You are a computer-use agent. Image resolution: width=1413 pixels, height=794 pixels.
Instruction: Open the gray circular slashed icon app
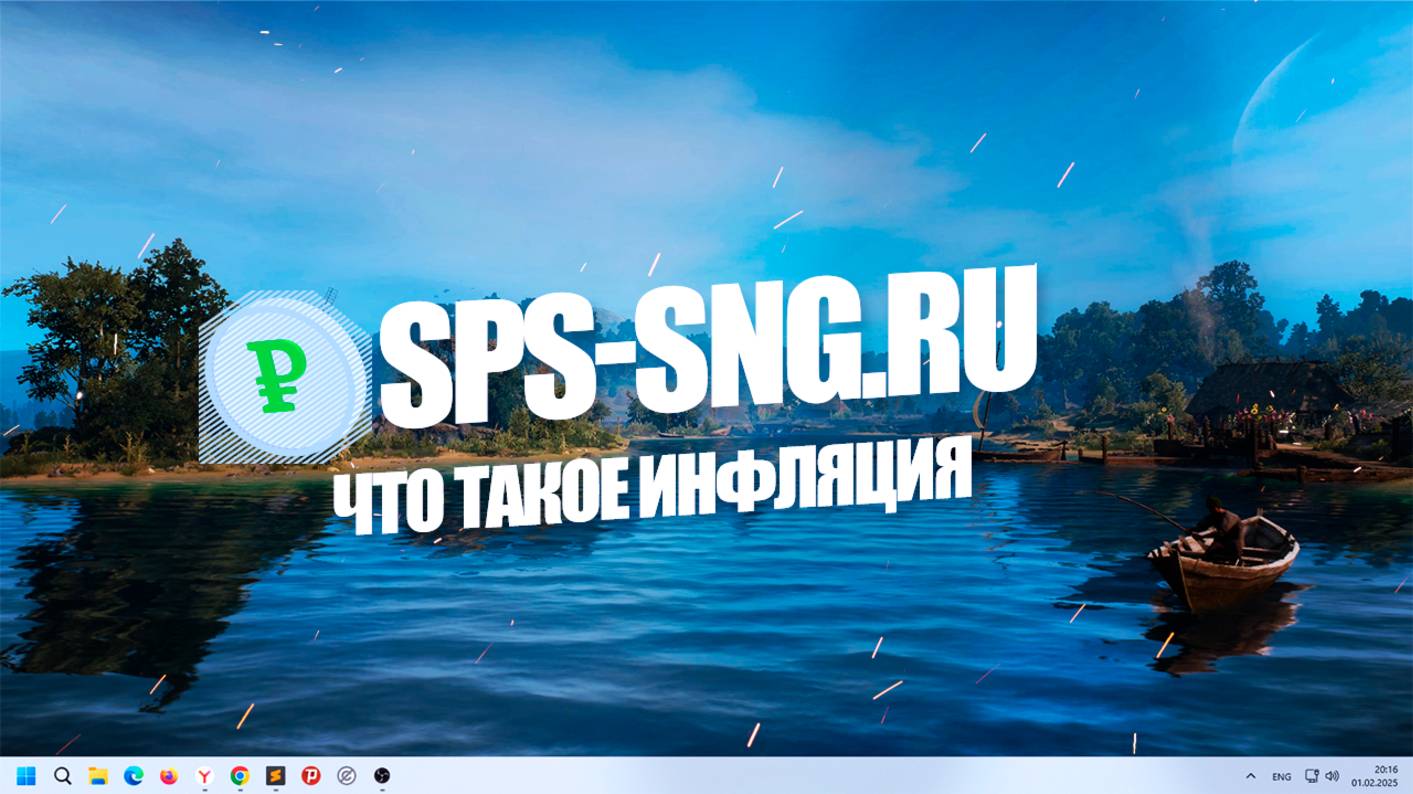pyautogui.click(x=346, y=776)
